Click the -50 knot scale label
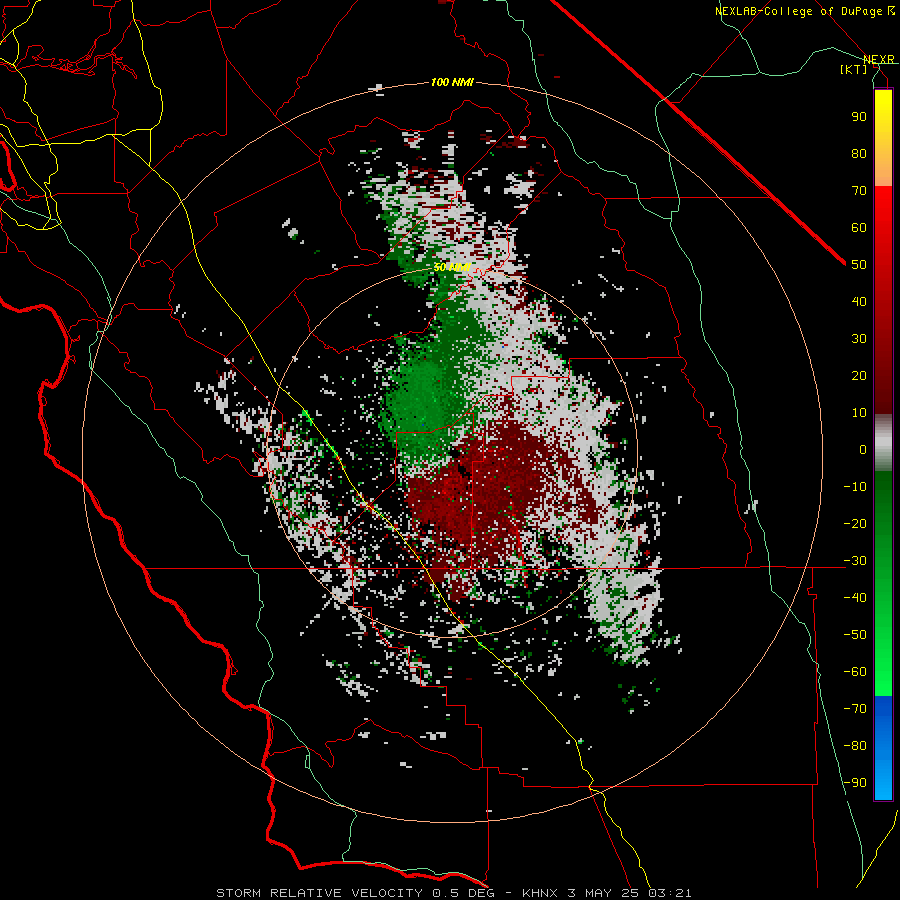Viewport: 900px width, 900px height. coord(855,635)
